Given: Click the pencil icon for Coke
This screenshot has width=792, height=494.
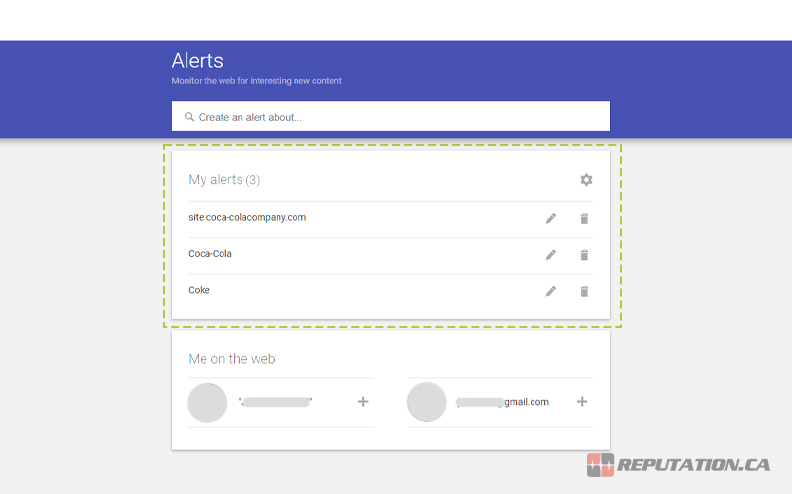Looking at the screenshot, I should pyautogui.click(x=551, y=291).
